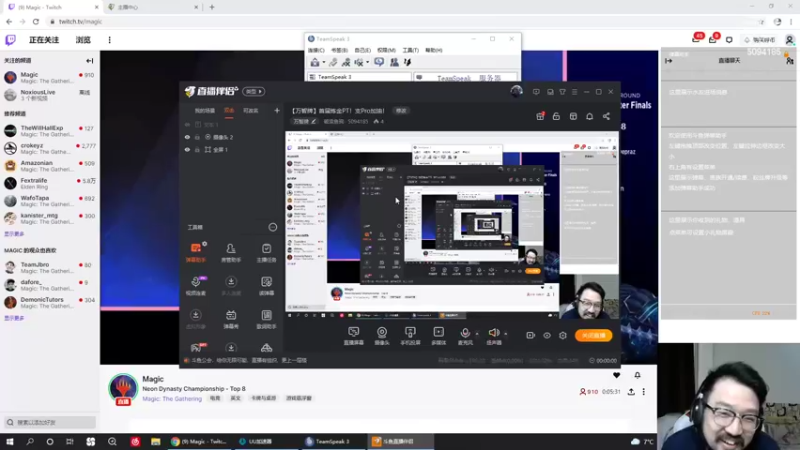Image resolution: width=800 pixels, height=450 pixels.
Task: Expand speaker options arrow
Action: [506, 334]
